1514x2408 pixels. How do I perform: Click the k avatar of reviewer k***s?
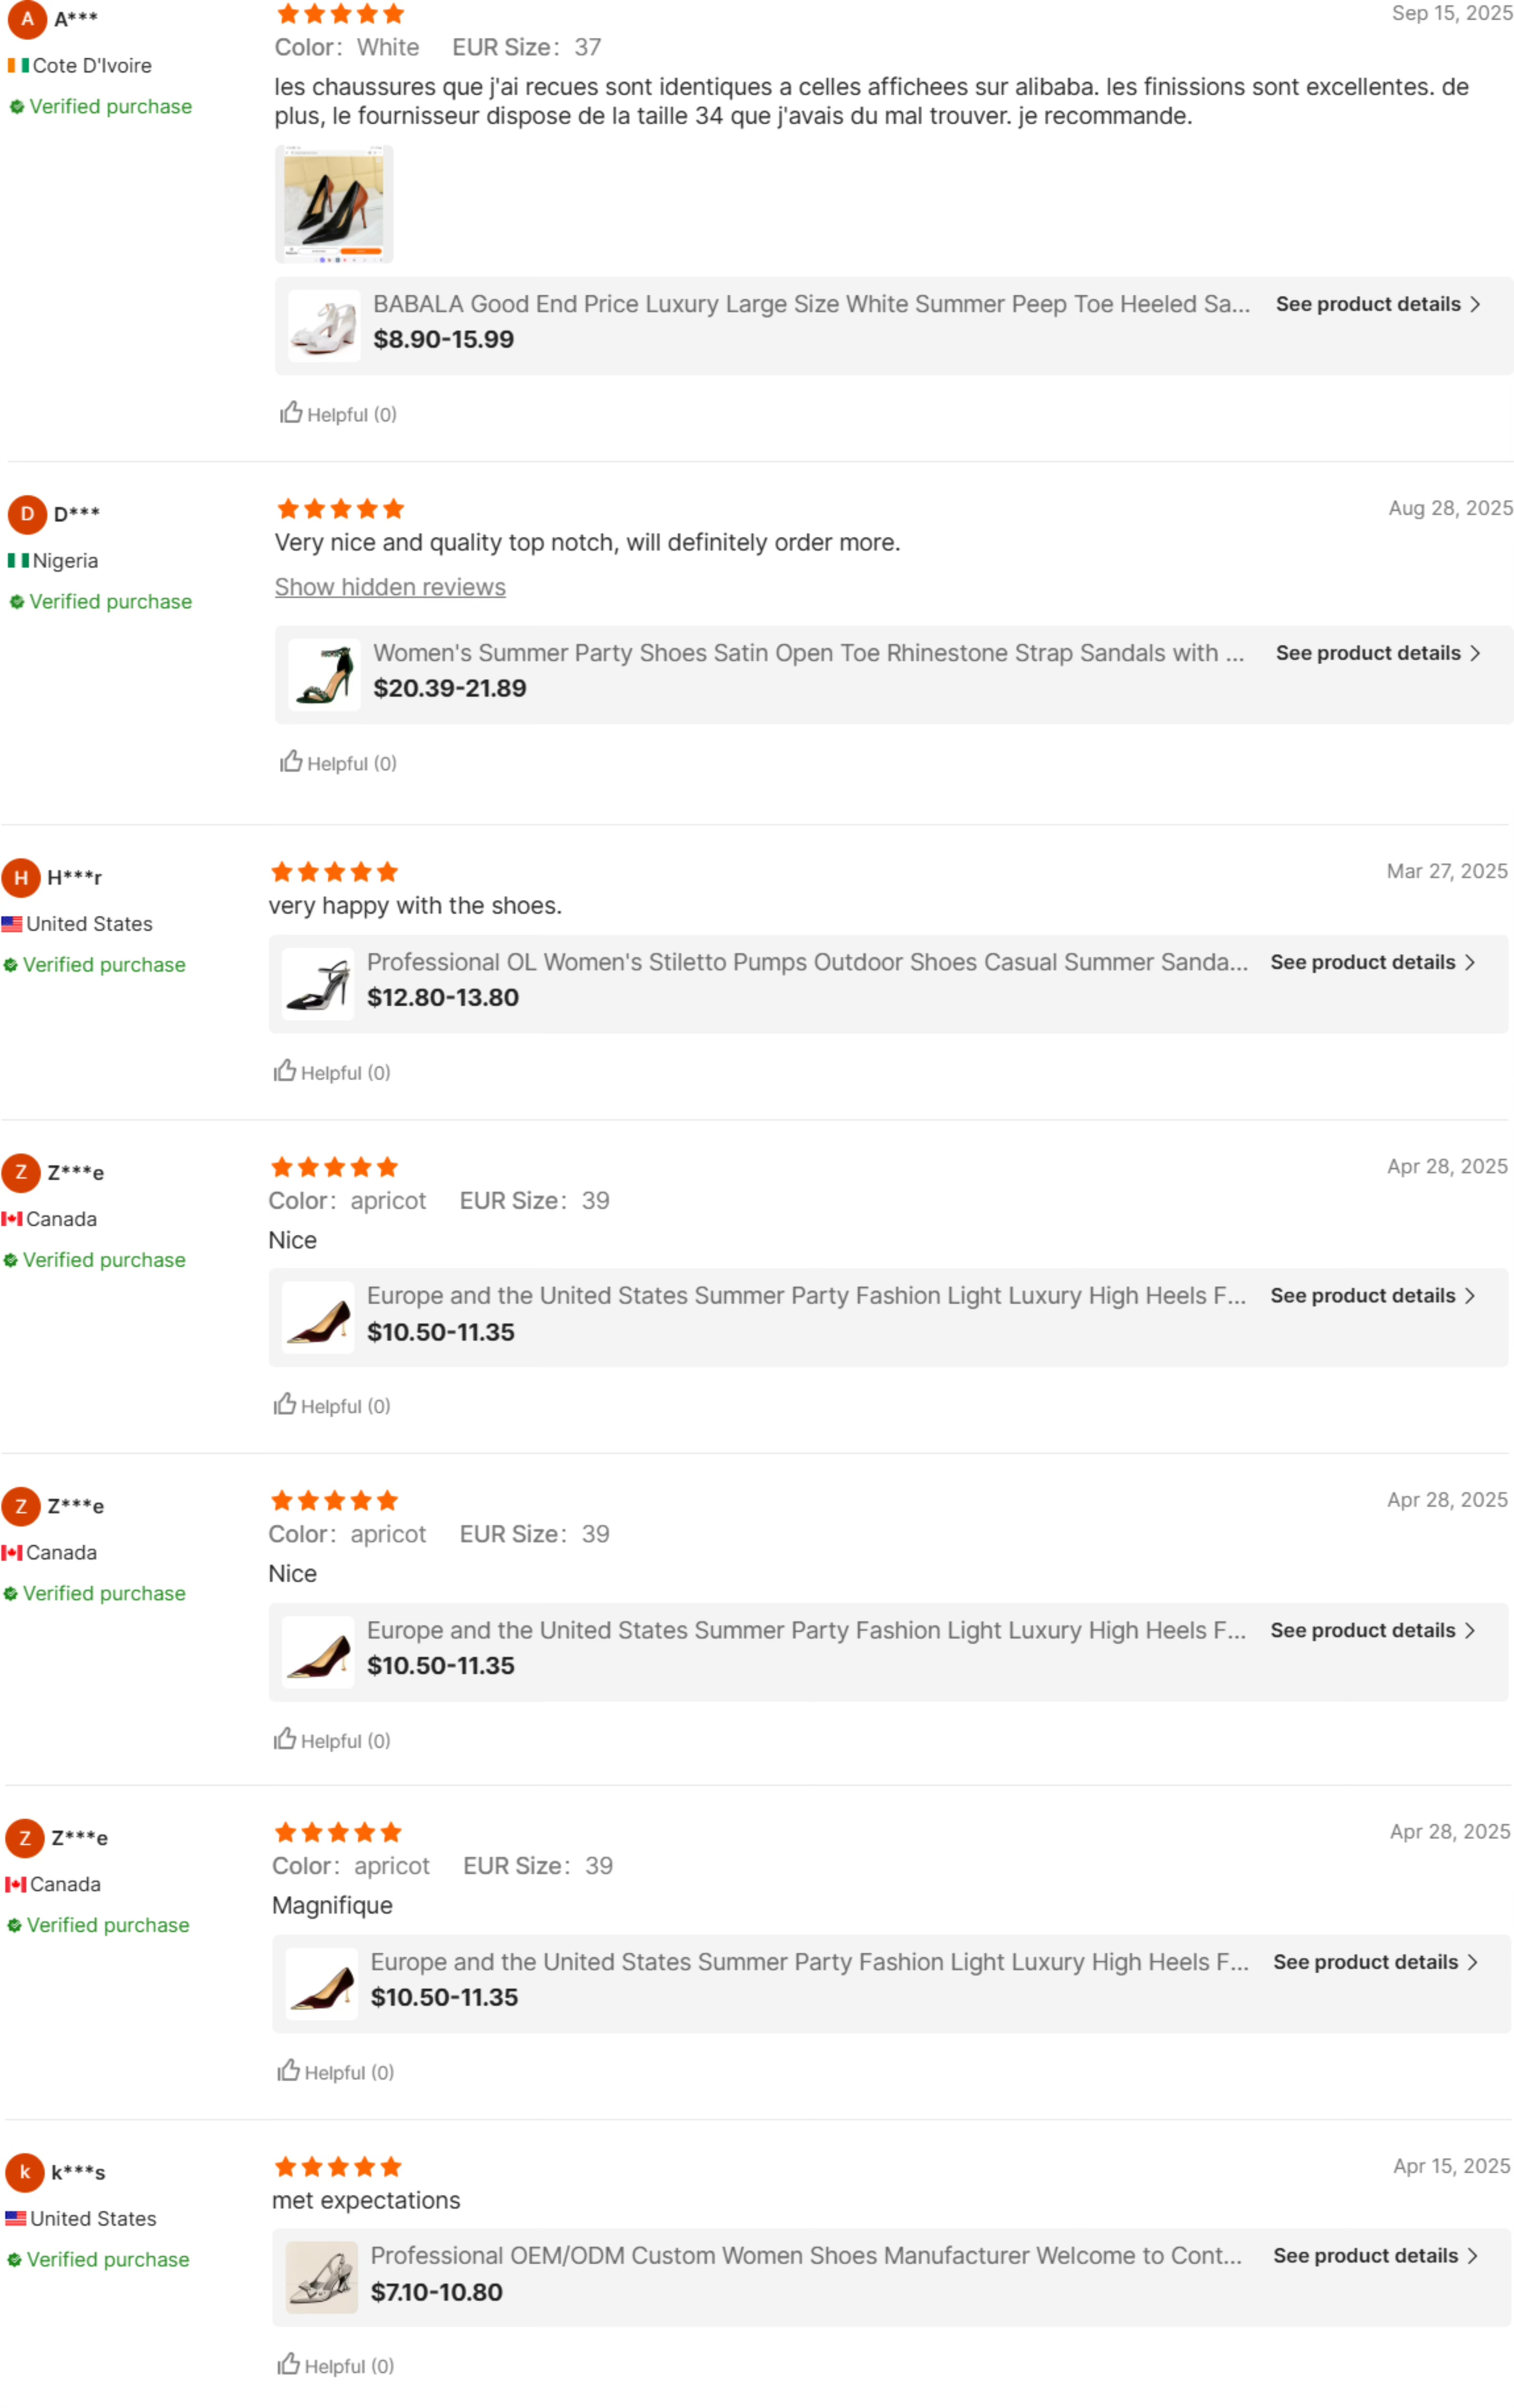pyautogui.click(x=25, y=2171)
